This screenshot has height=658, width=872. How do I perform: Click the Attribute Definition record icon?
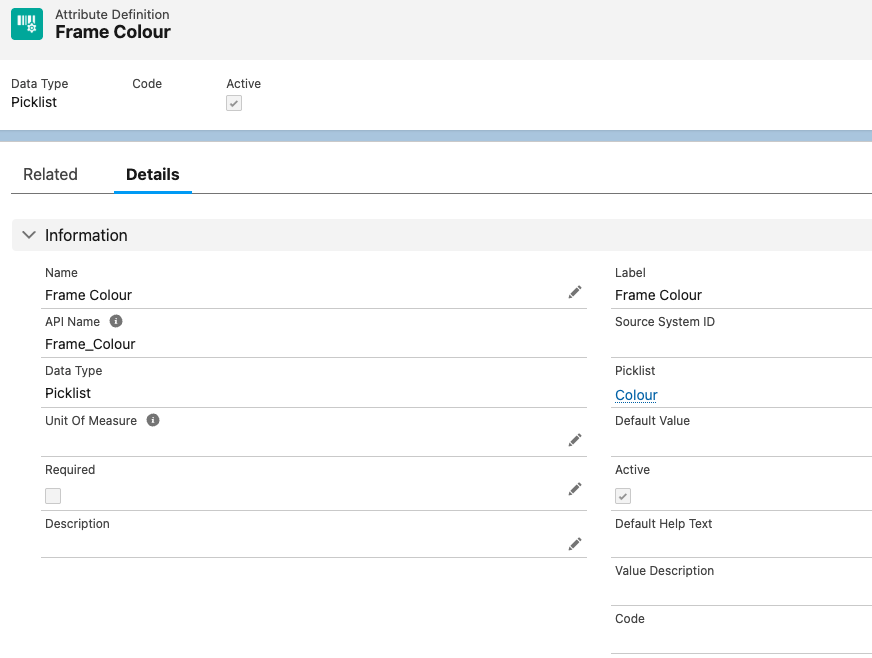pyautogui.click(x=27, y=24)
